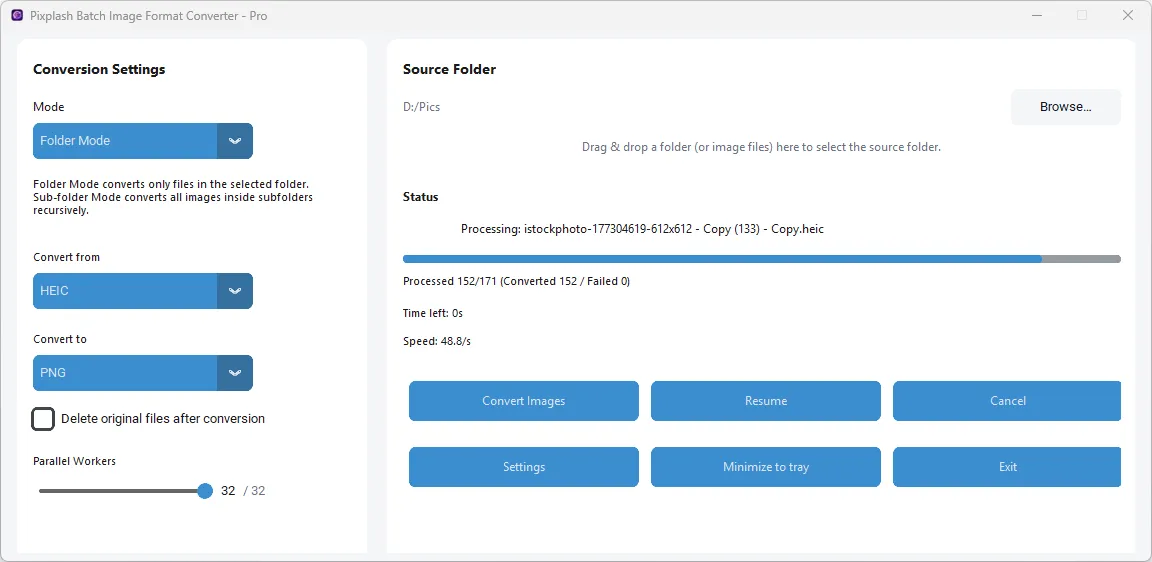
Task: Click the chevron arrow on Mode combo box
Action: point(235,141)
